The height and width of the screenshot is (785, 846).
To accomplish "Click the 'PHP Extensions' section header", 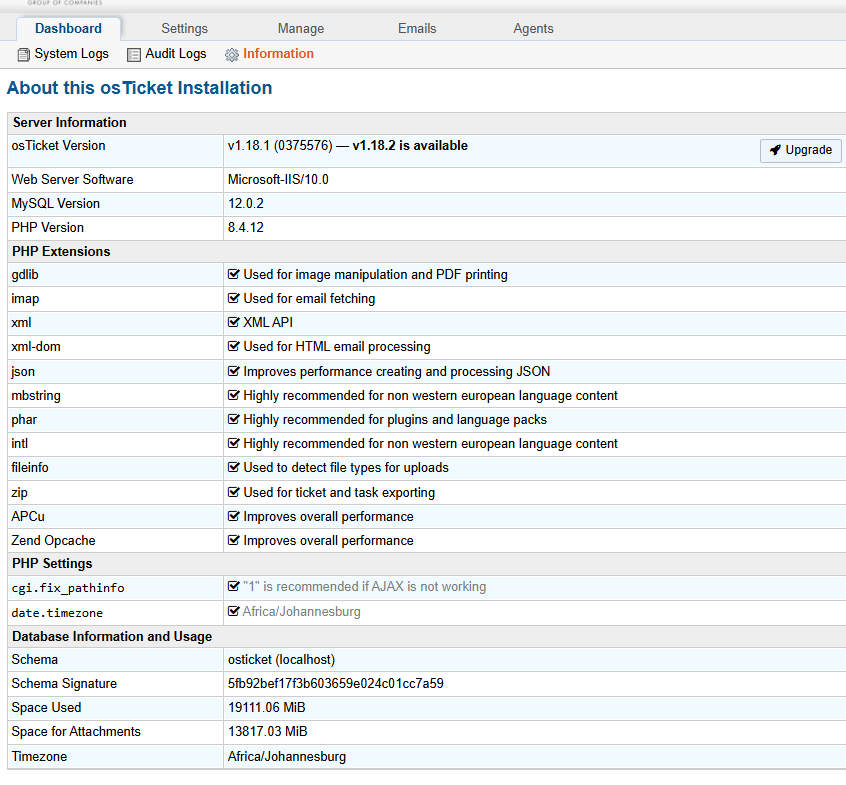I will (61, 251).
